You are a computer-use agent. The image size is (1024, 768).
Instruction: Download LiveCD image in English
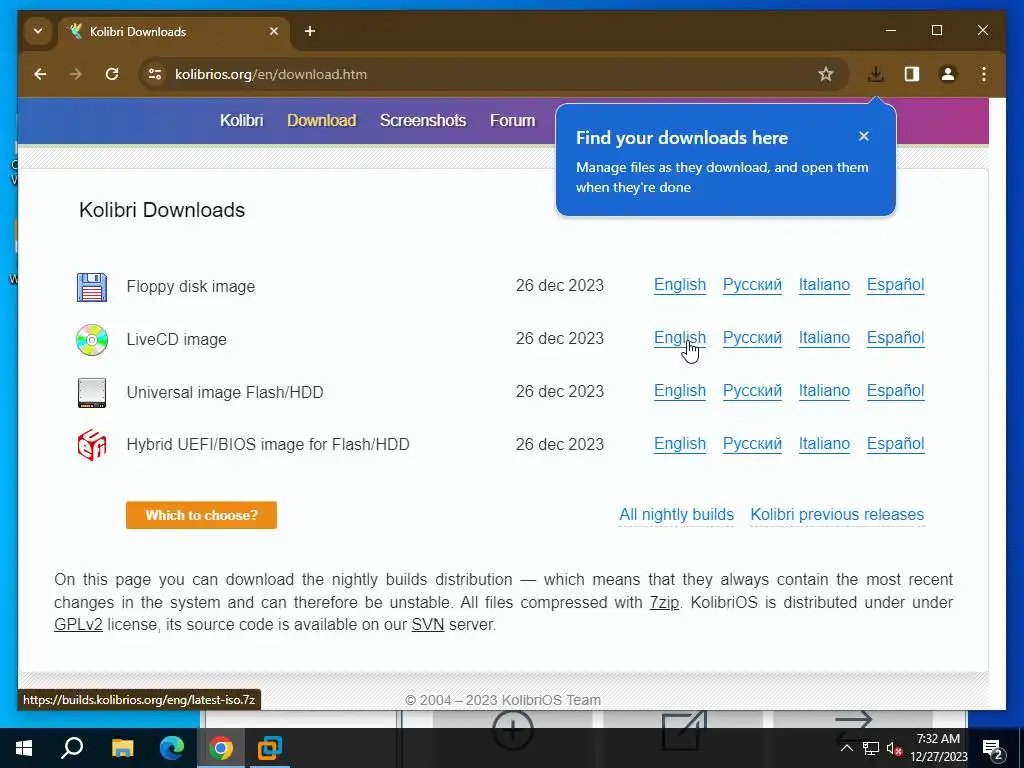[680, 338]
